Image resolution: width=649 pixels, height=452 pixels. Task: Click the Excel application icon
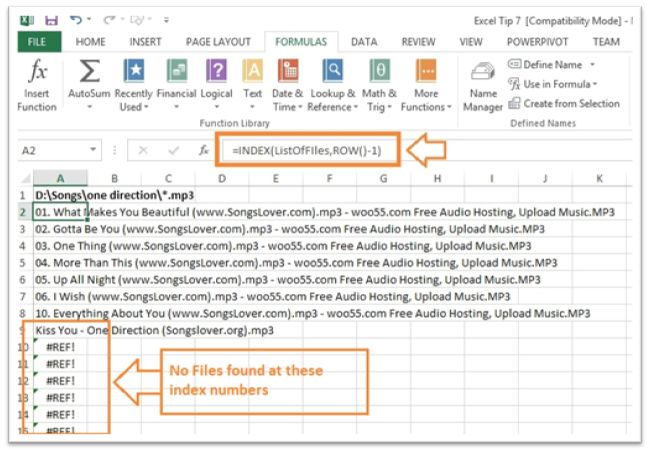(x=27, y=20)
